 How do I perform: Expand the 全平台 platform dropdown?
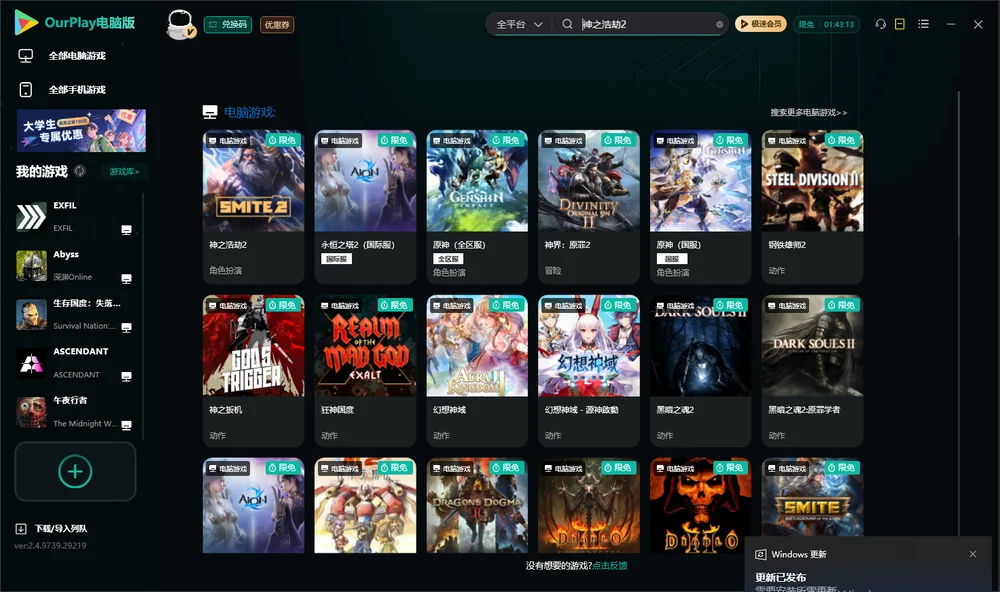519,24
